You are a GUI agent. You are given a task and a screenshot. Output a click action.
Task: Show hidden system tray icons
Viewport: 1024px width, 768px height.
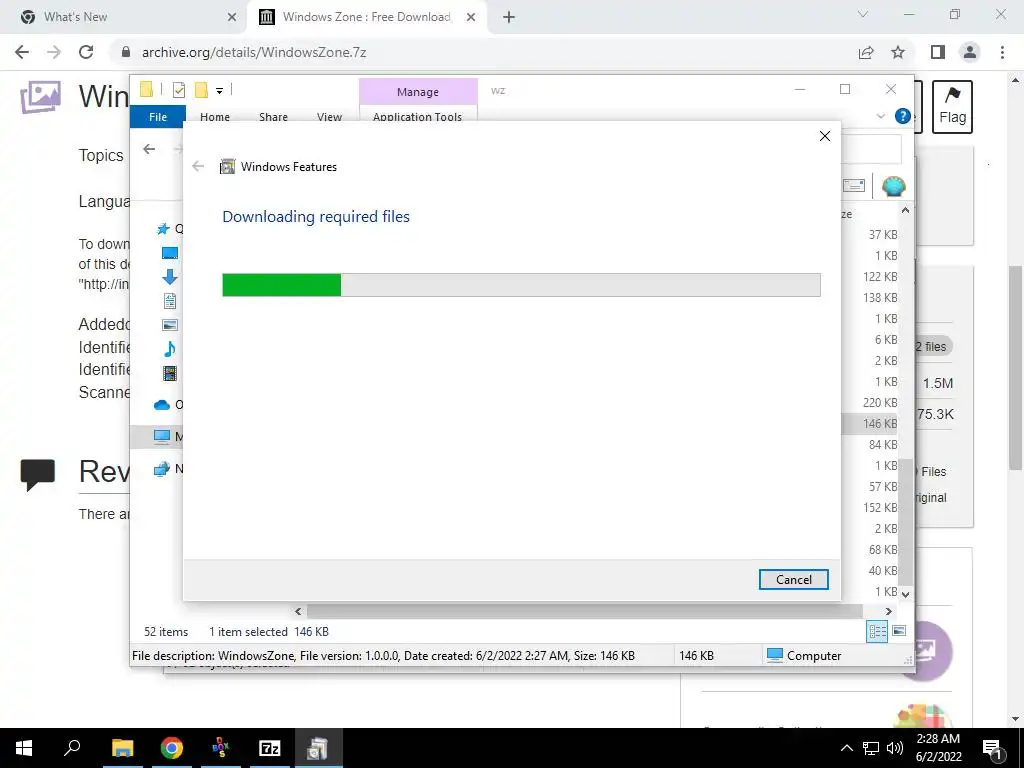846,748
